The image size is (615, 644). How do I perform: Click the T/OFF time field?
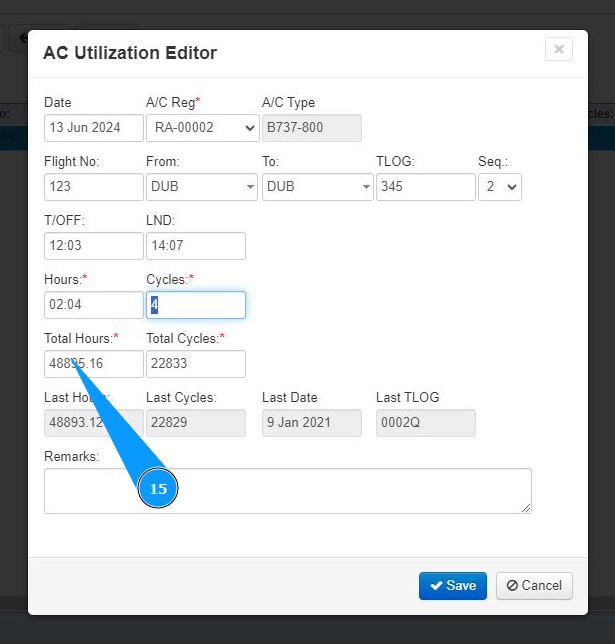click(x=94, y=246)
